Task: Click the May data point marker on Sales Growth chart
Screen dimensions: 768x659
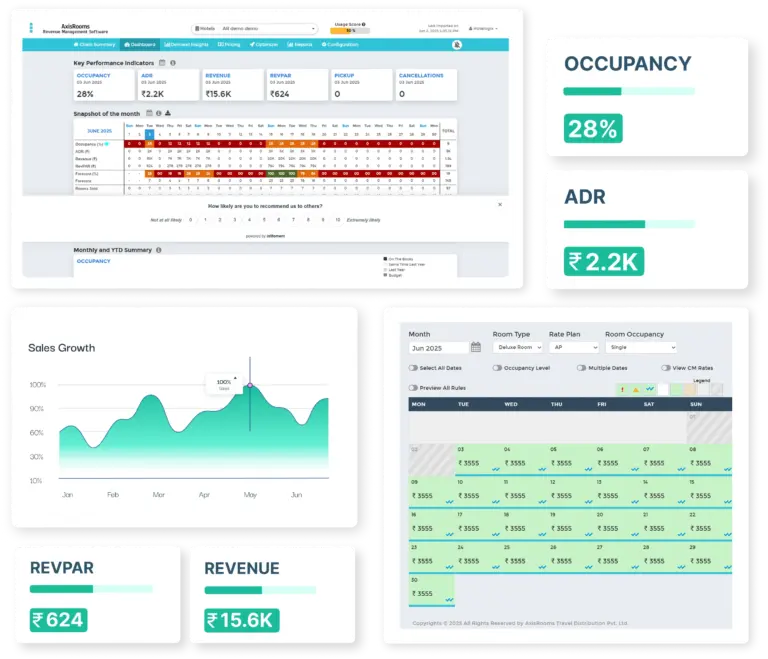Action: click(x=250, y=386)
